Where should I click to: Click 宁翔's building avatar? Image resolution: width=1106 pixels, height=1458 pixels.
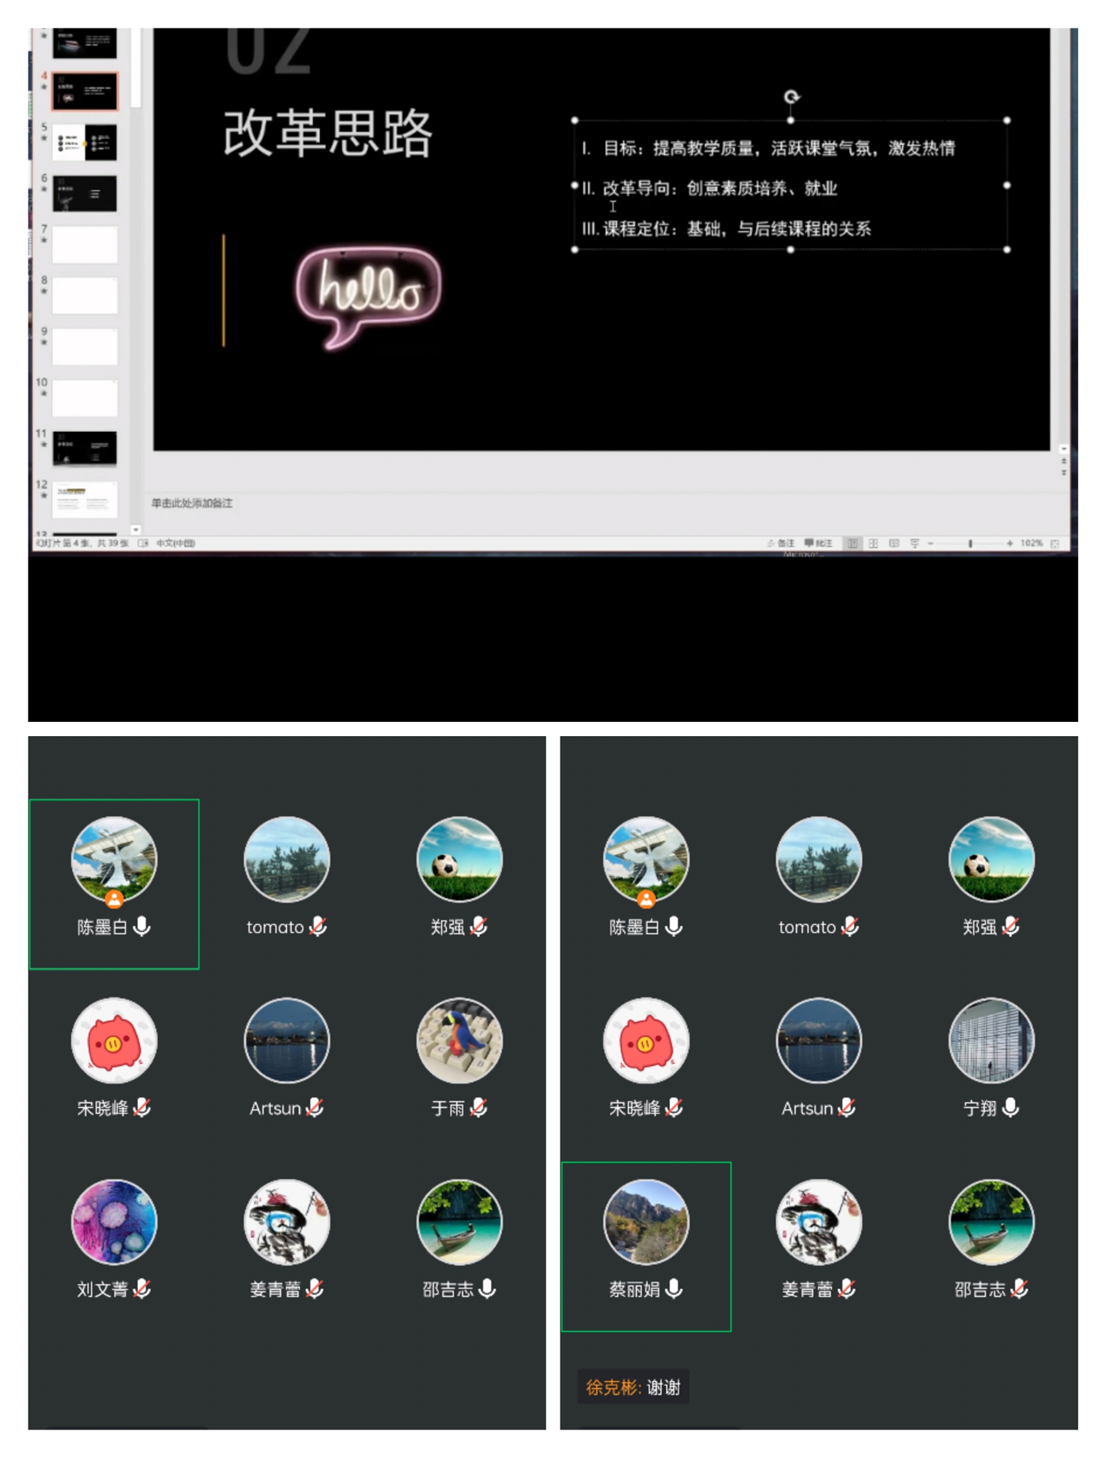[991, 1041]
